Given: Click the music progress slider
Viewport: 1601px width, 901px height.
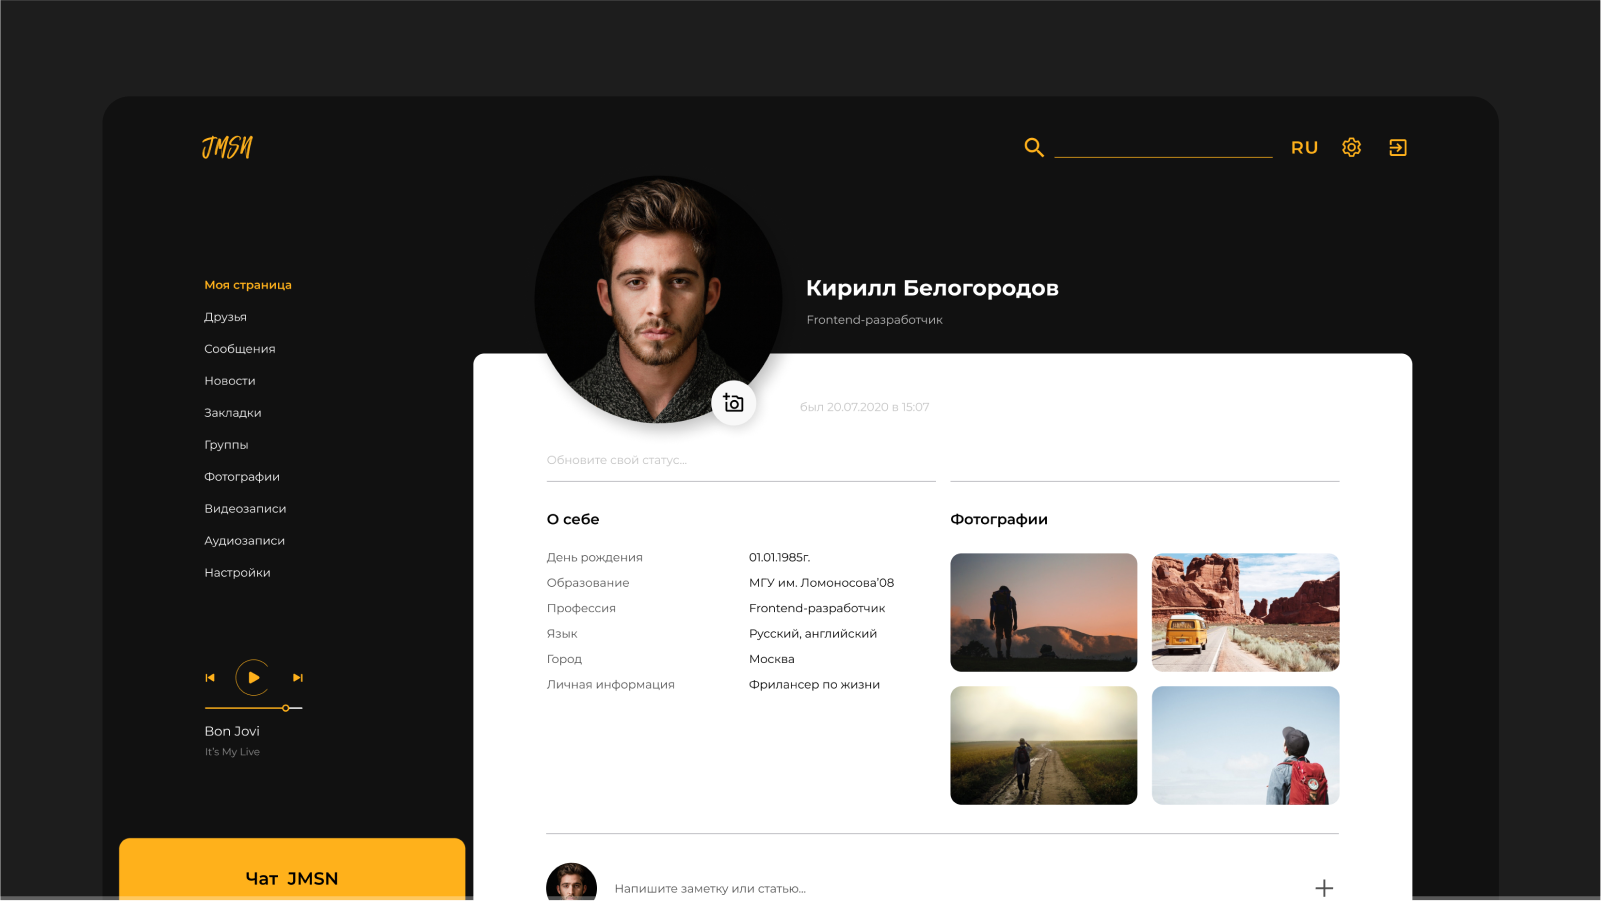Looking at the screenshot, I should coord(253,708).
